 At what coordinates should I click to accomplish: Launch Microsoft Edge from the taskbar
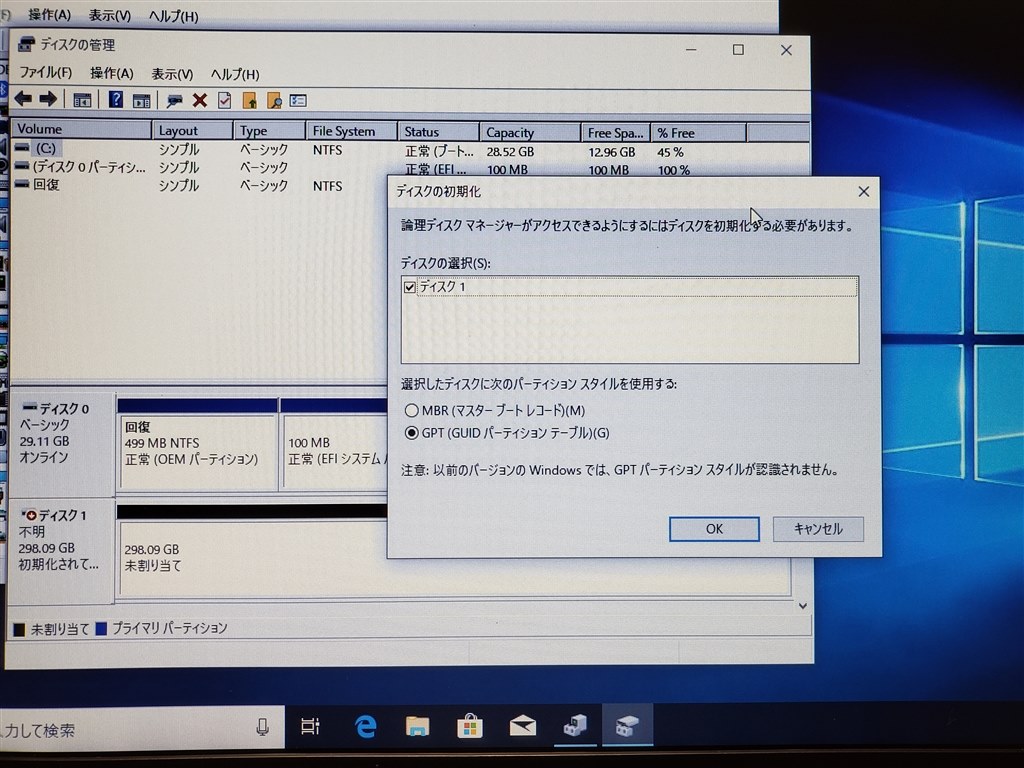click(x=366, y=726)
